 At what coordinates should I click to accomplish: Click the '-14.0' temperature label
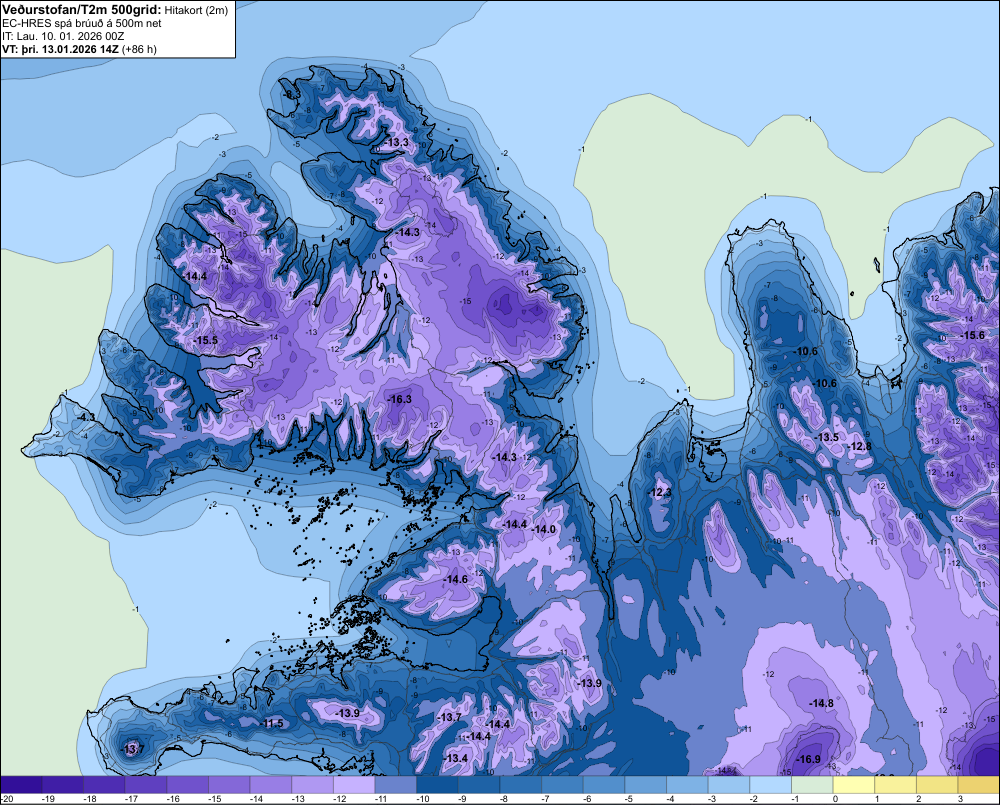tap(544, 529)
